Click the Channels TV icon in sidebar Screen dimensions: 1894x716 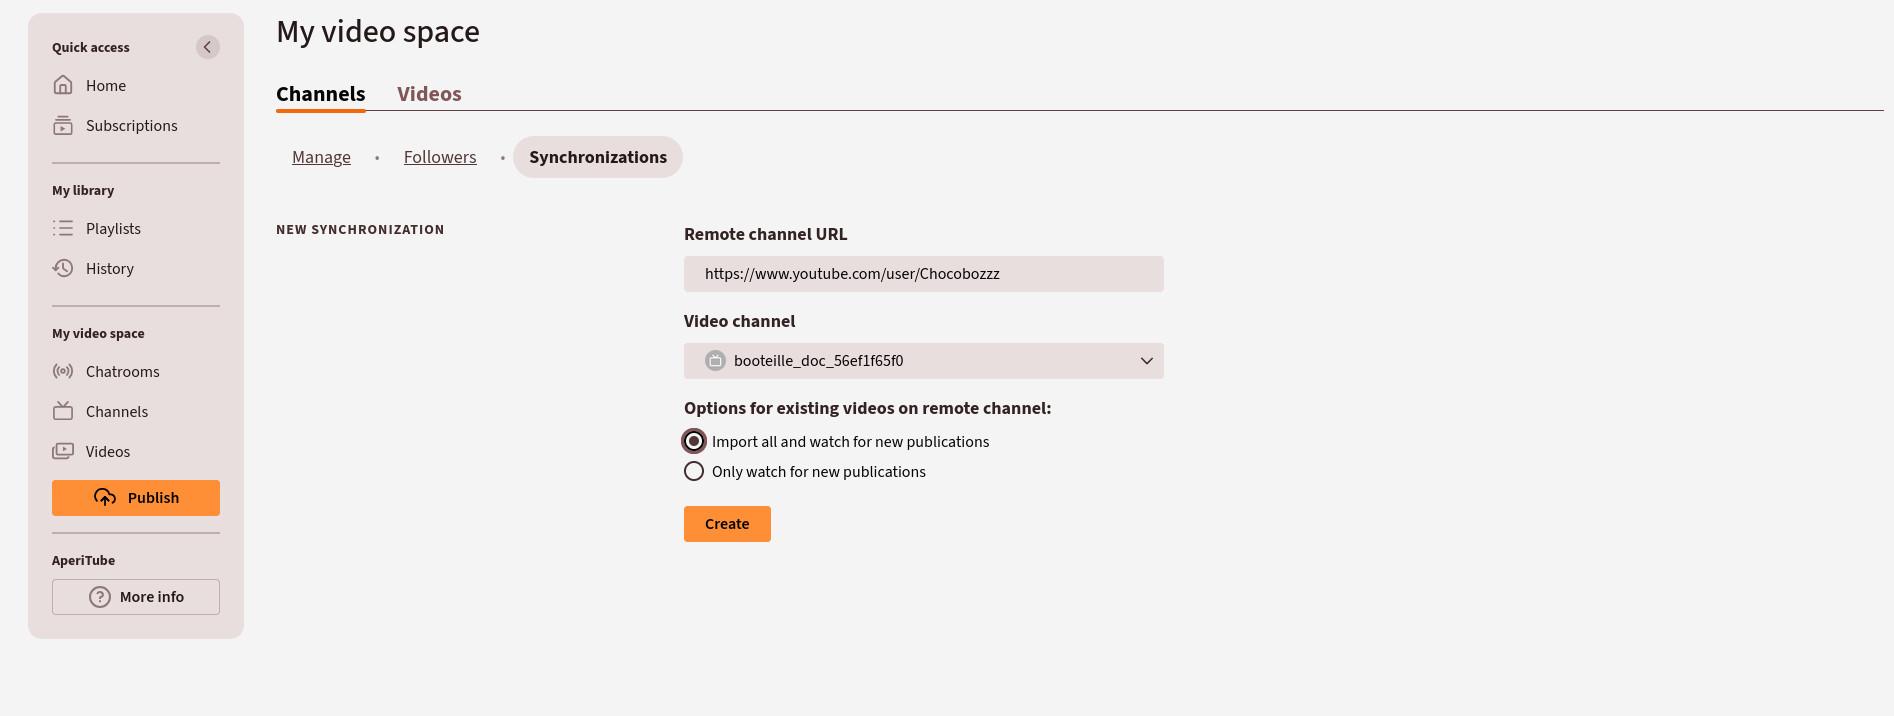[x=63, y=412]
